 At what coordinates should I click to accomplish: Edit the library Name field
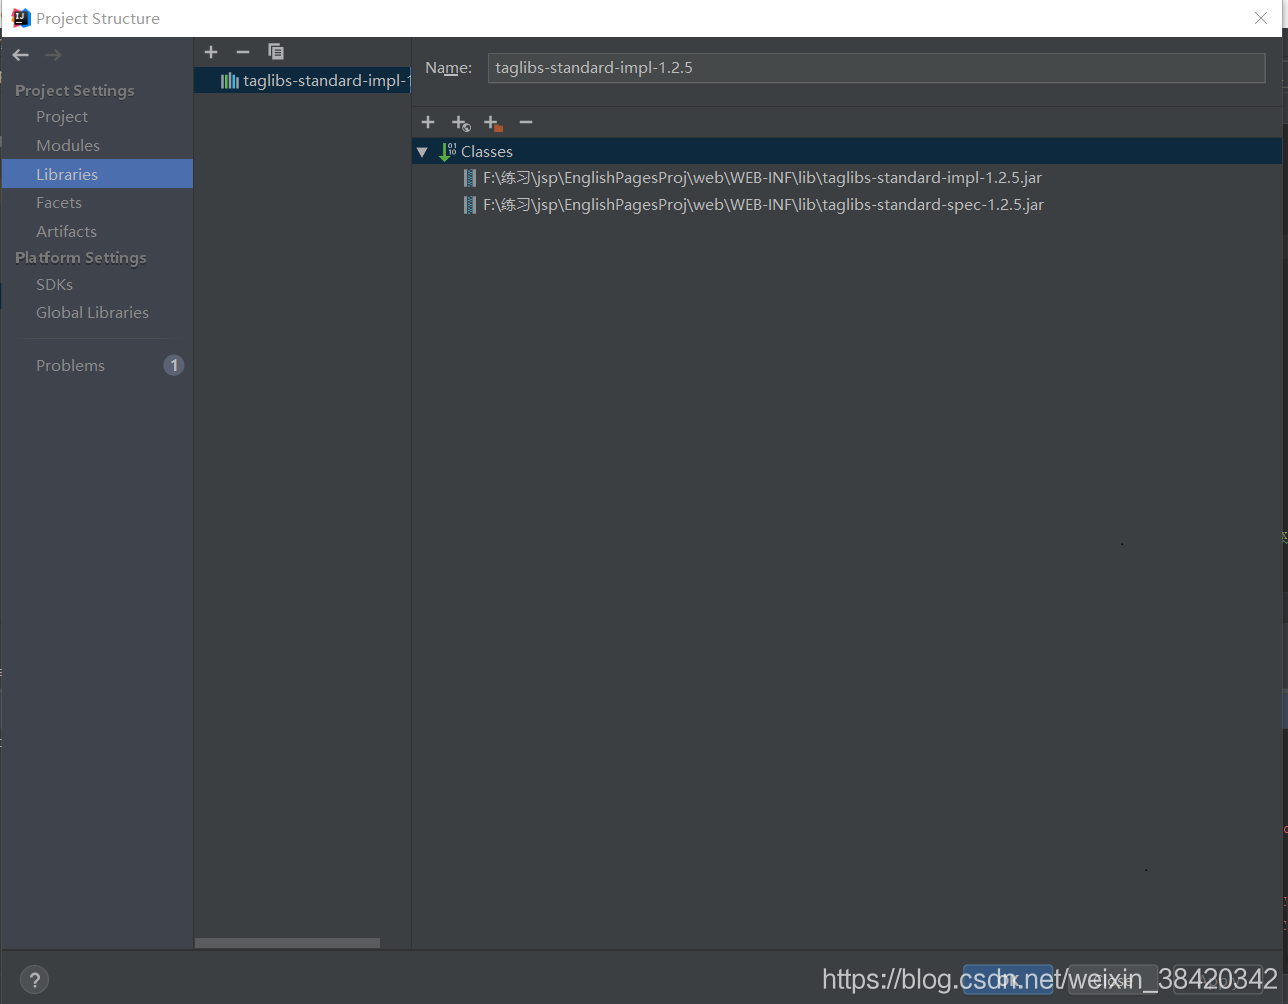(877, 68)
